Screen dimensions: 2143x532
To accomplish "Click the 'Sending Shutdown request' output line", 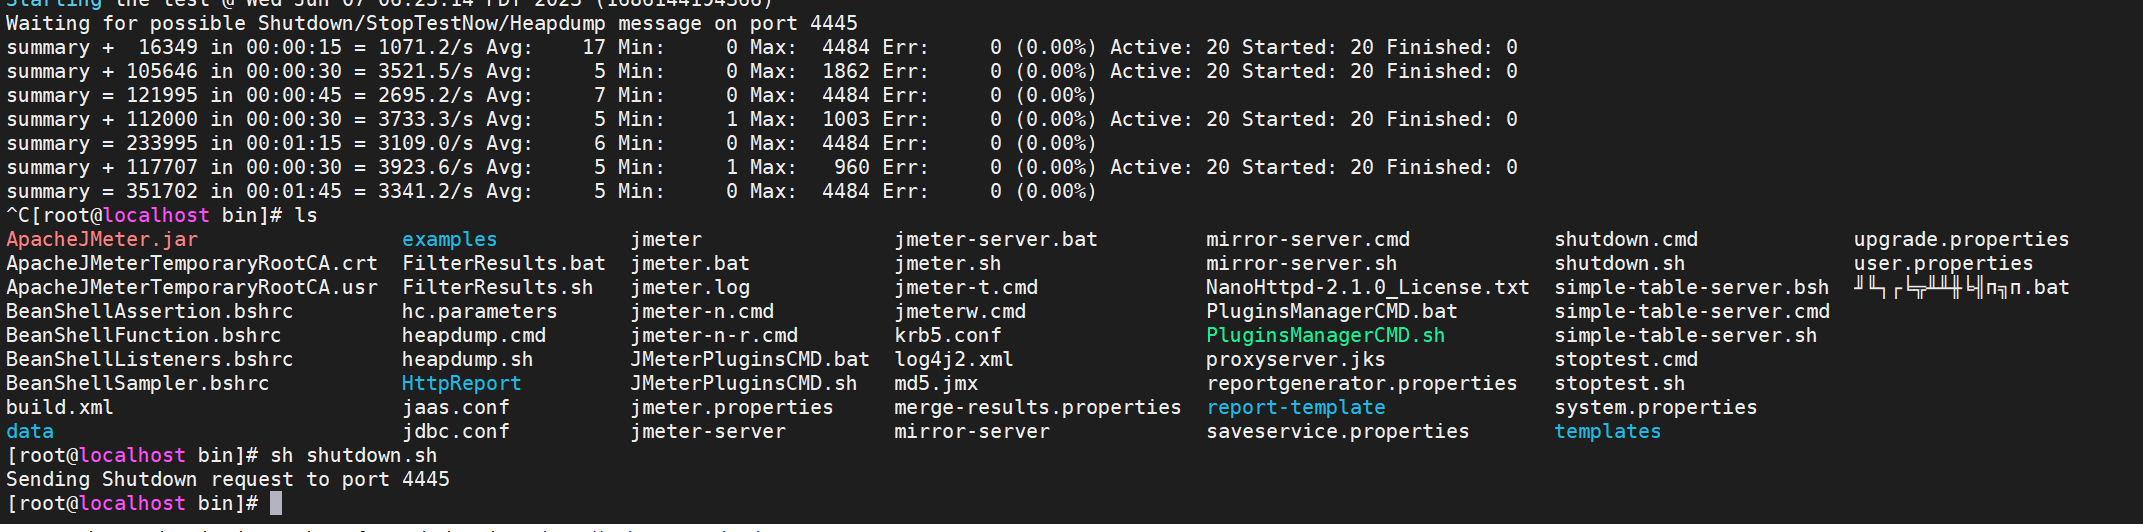I will click(x=228, y=479).
